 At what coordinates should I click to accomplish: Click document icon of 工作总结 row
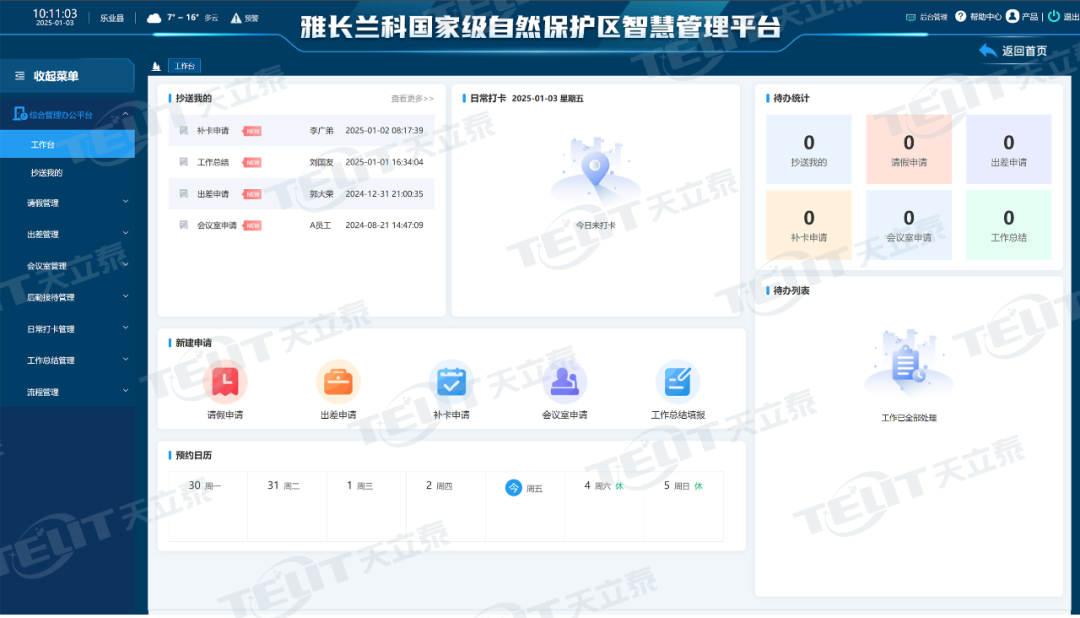pyautogui.click(x=184, y=162)
